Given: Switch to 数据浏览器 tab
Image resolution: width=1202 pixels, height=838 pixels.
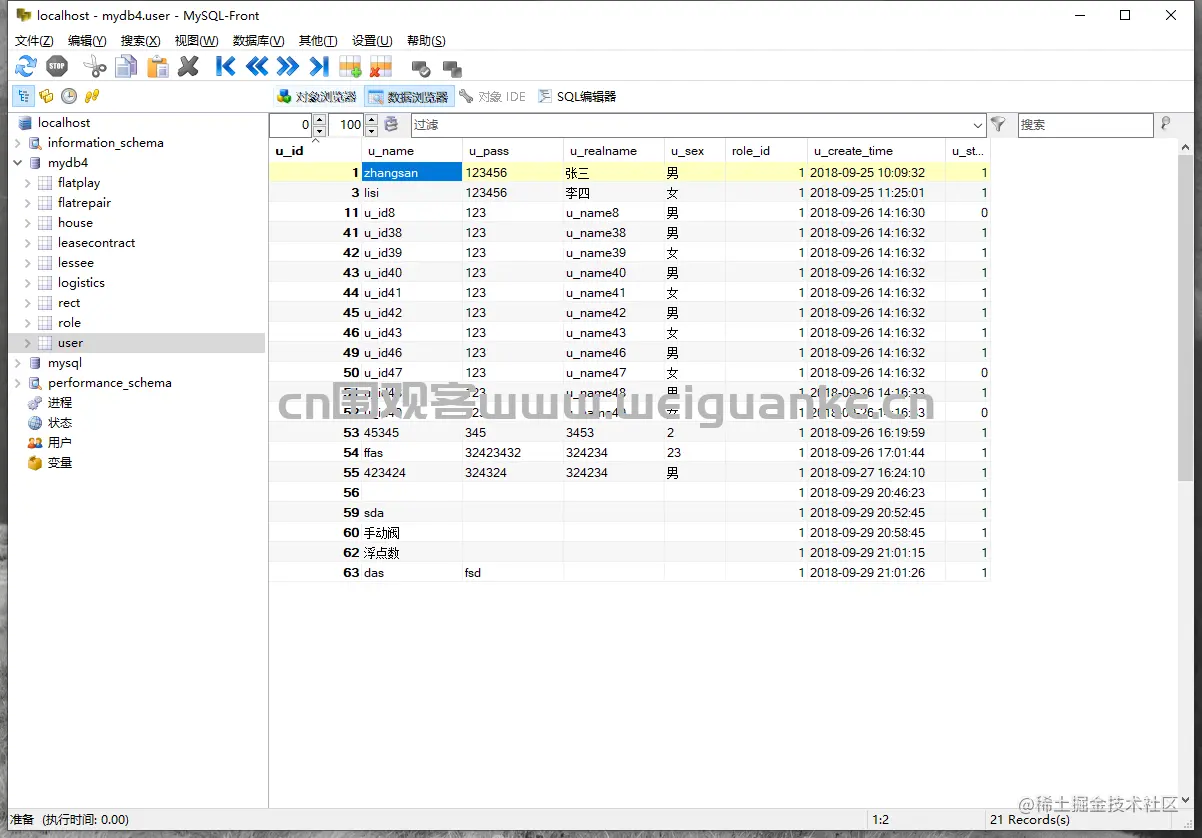Looking at the screenshot, I should (409, 96).
